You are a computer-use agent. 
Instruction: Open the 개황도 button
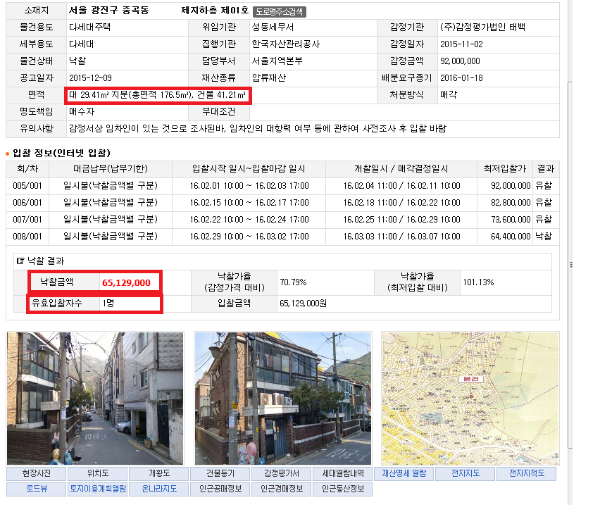(x=159, y=474)
